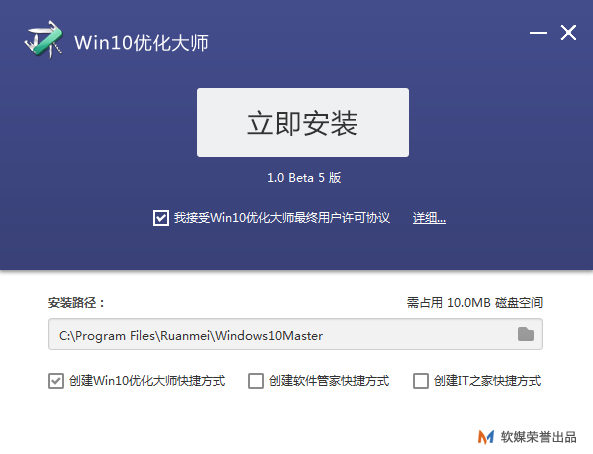
Task: Click the 我接受Win10优化大师最终用户许可协议 label text
Action: (282, 218)
